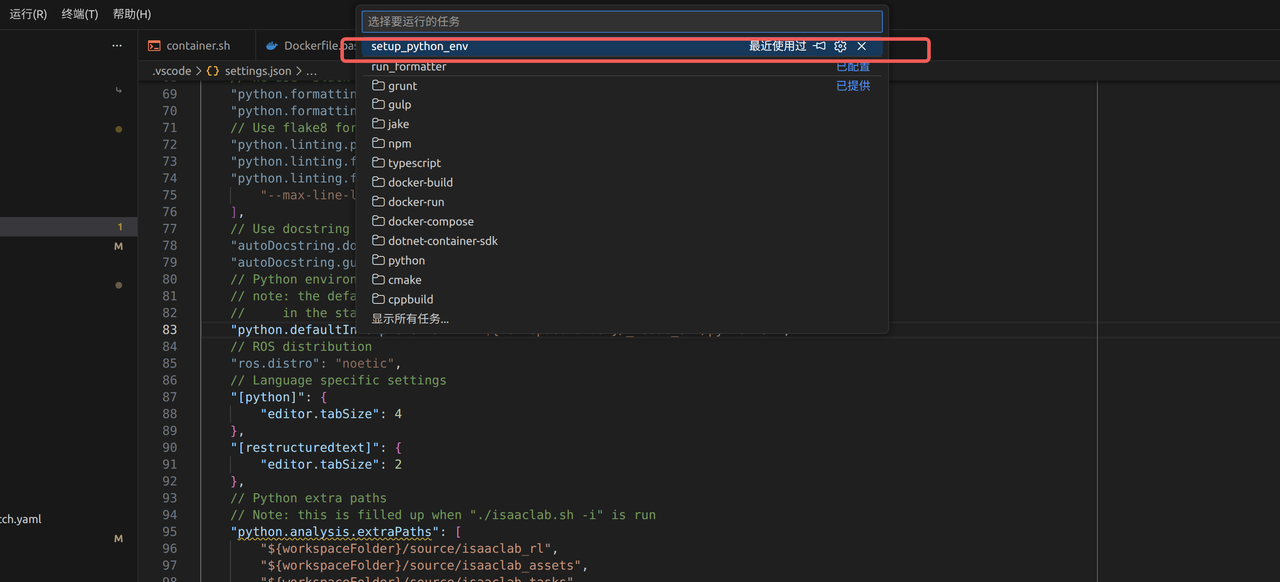Open typescript task folder
The width and height of the screenshot is (1280, 582).
(x=622, y=163)
